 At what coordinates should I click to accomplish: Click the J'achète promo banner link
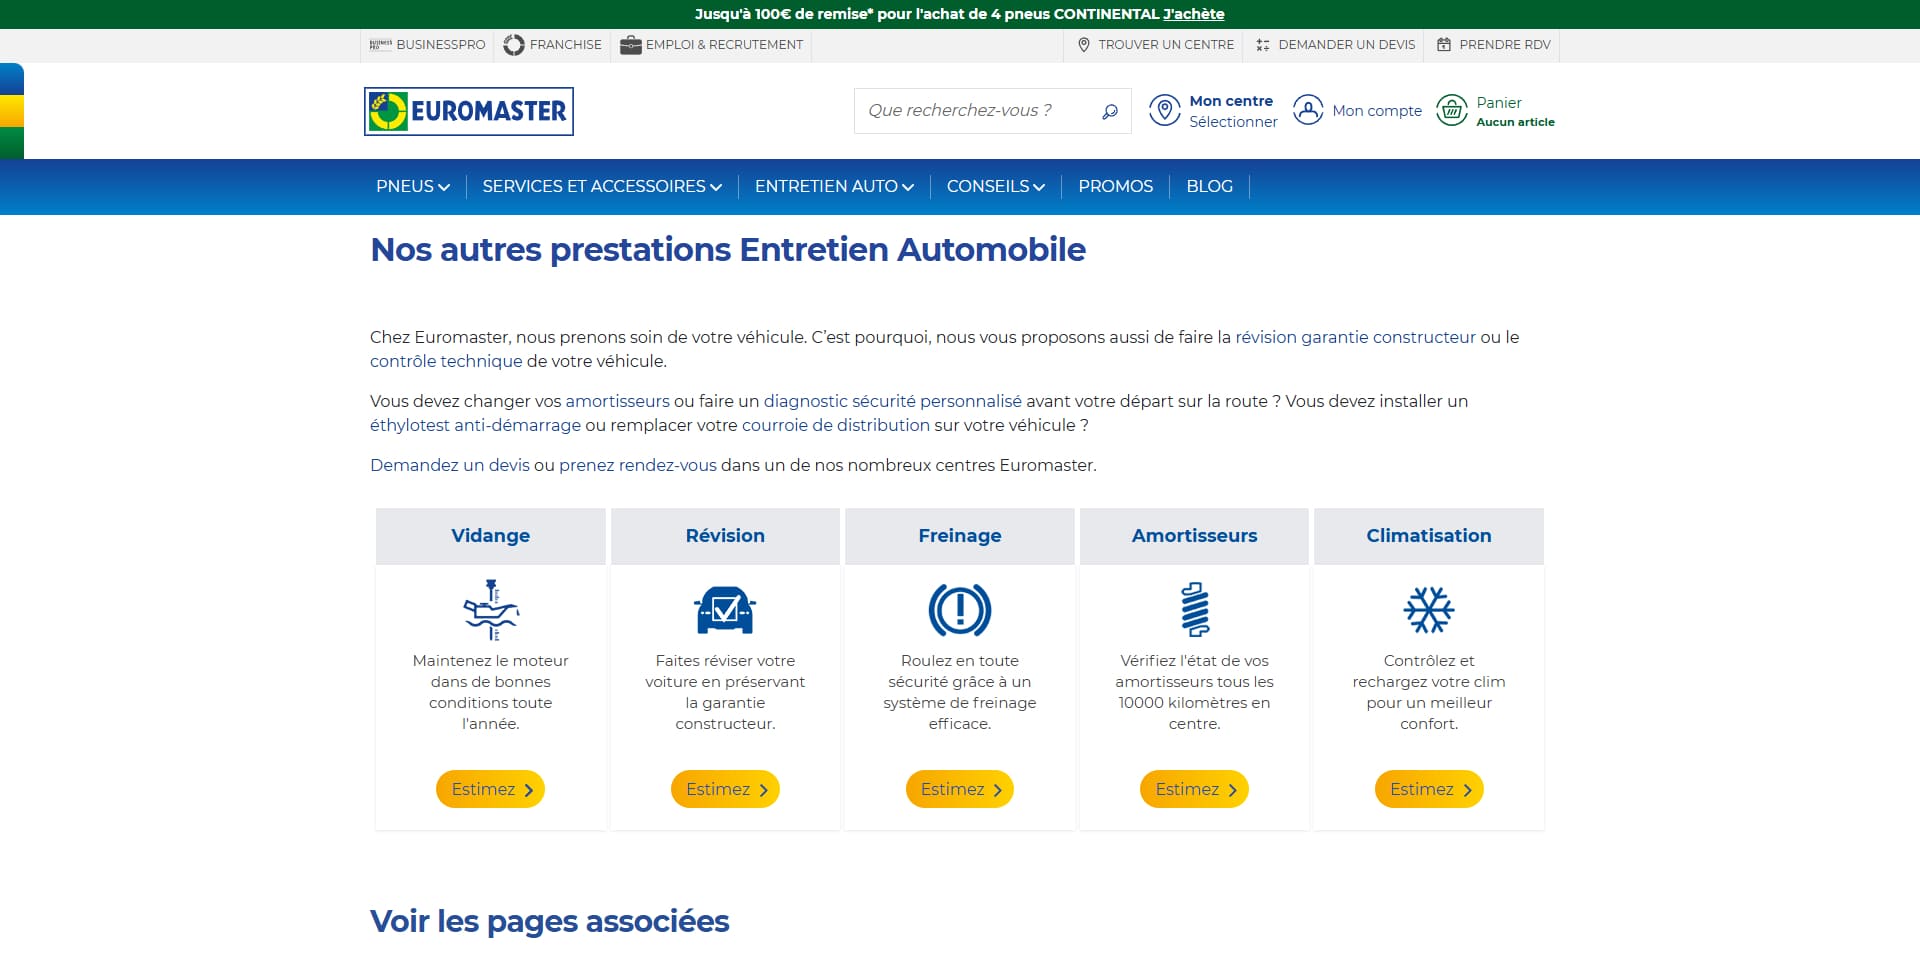[1193, 14]
